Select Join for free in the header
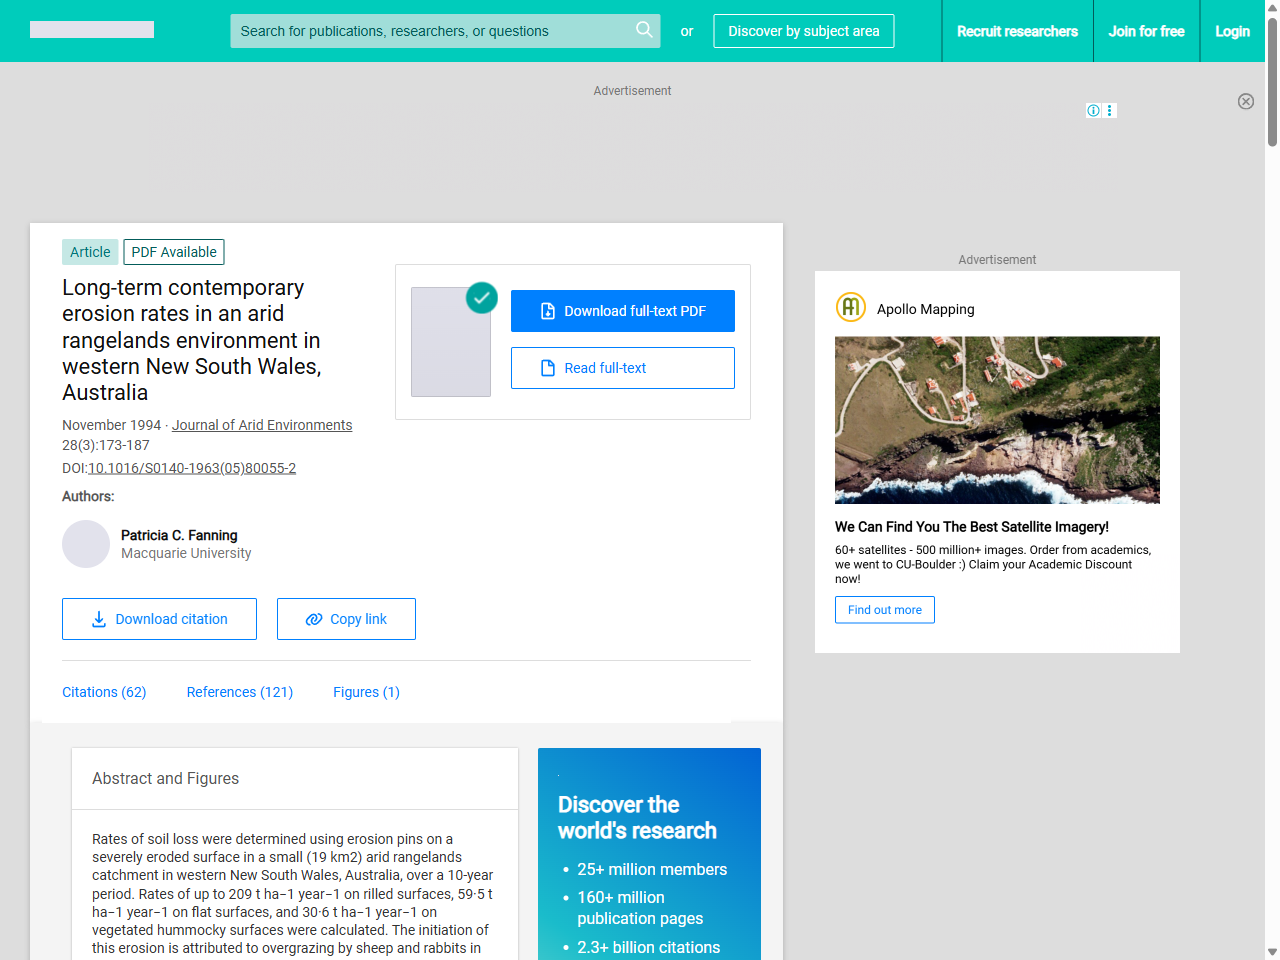Screen dimensions: 1280x960 pos(1146,31)
